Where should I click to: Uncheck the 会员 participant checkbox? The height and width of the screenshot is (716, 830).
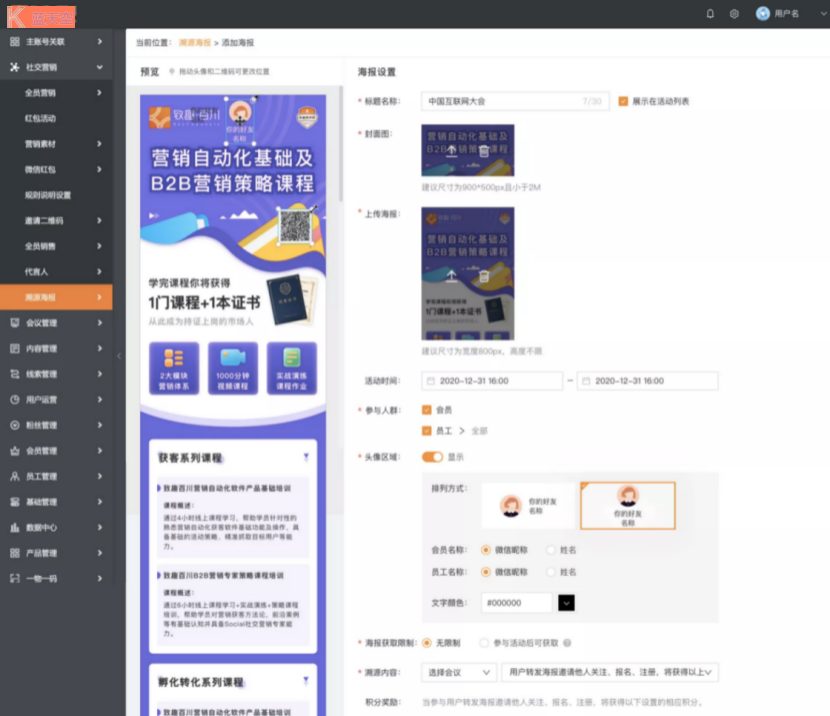(x=427, y=410)
